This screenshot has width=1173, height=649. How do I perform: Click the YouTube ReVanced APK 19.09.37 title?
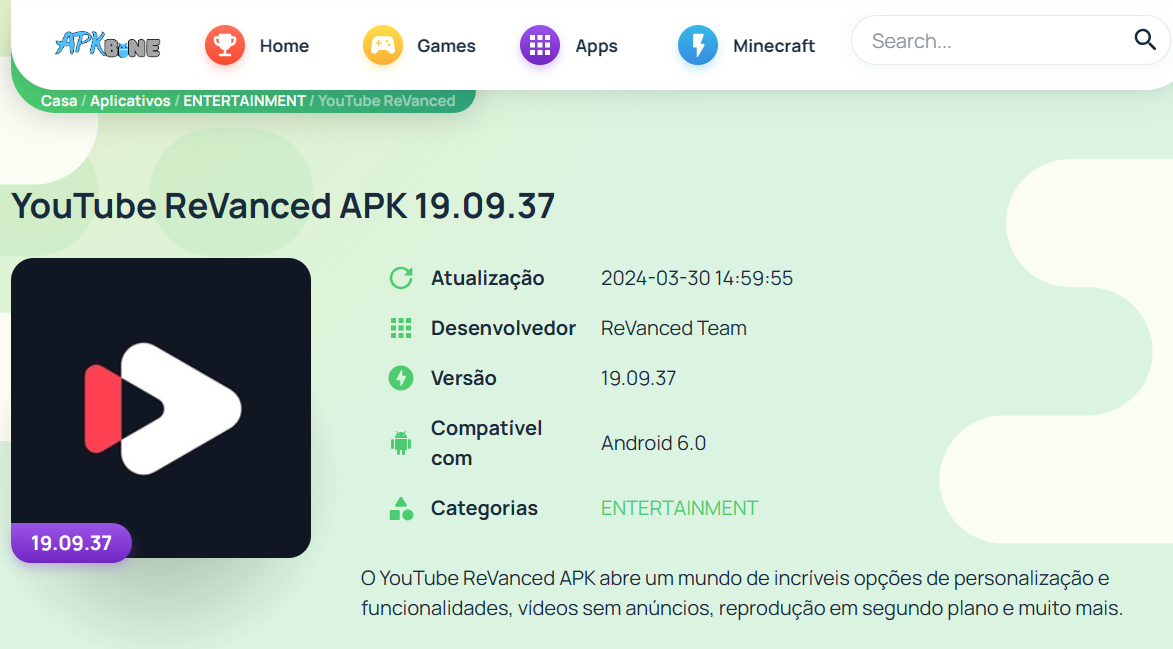click(x=283, y=206)
